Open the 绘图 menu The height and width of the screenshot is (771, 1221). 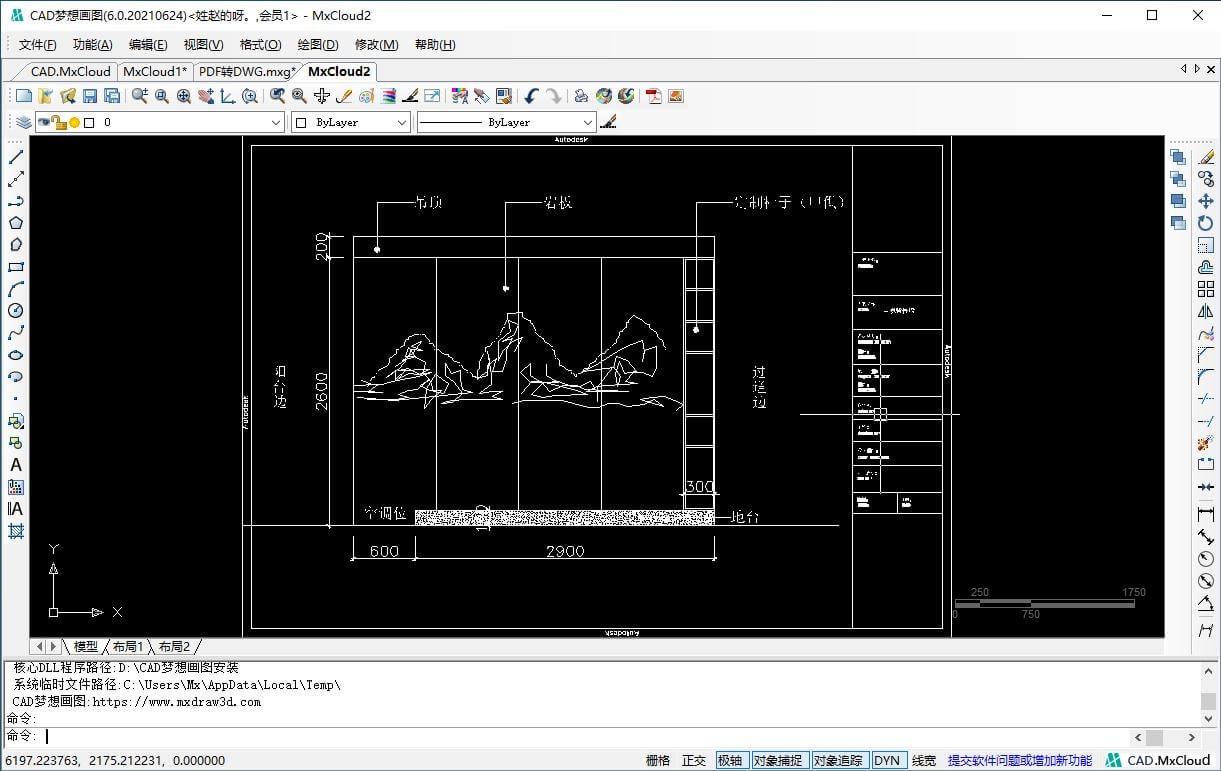[x=317, y=44]
